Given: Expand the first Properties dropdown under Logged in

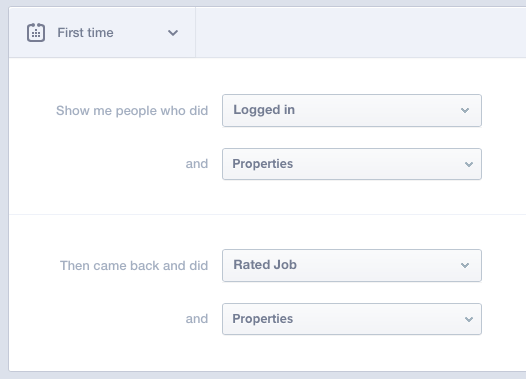Looking at the screenshot, I should [352, 164].
